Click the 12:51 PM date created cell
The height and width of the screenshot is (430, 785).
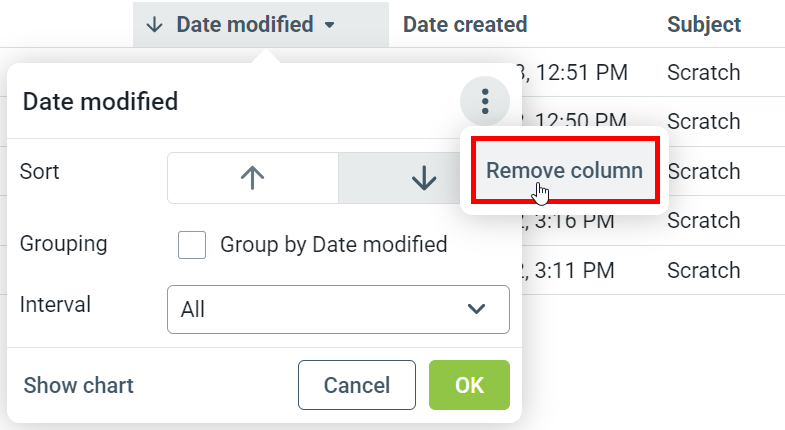[580, 72]
